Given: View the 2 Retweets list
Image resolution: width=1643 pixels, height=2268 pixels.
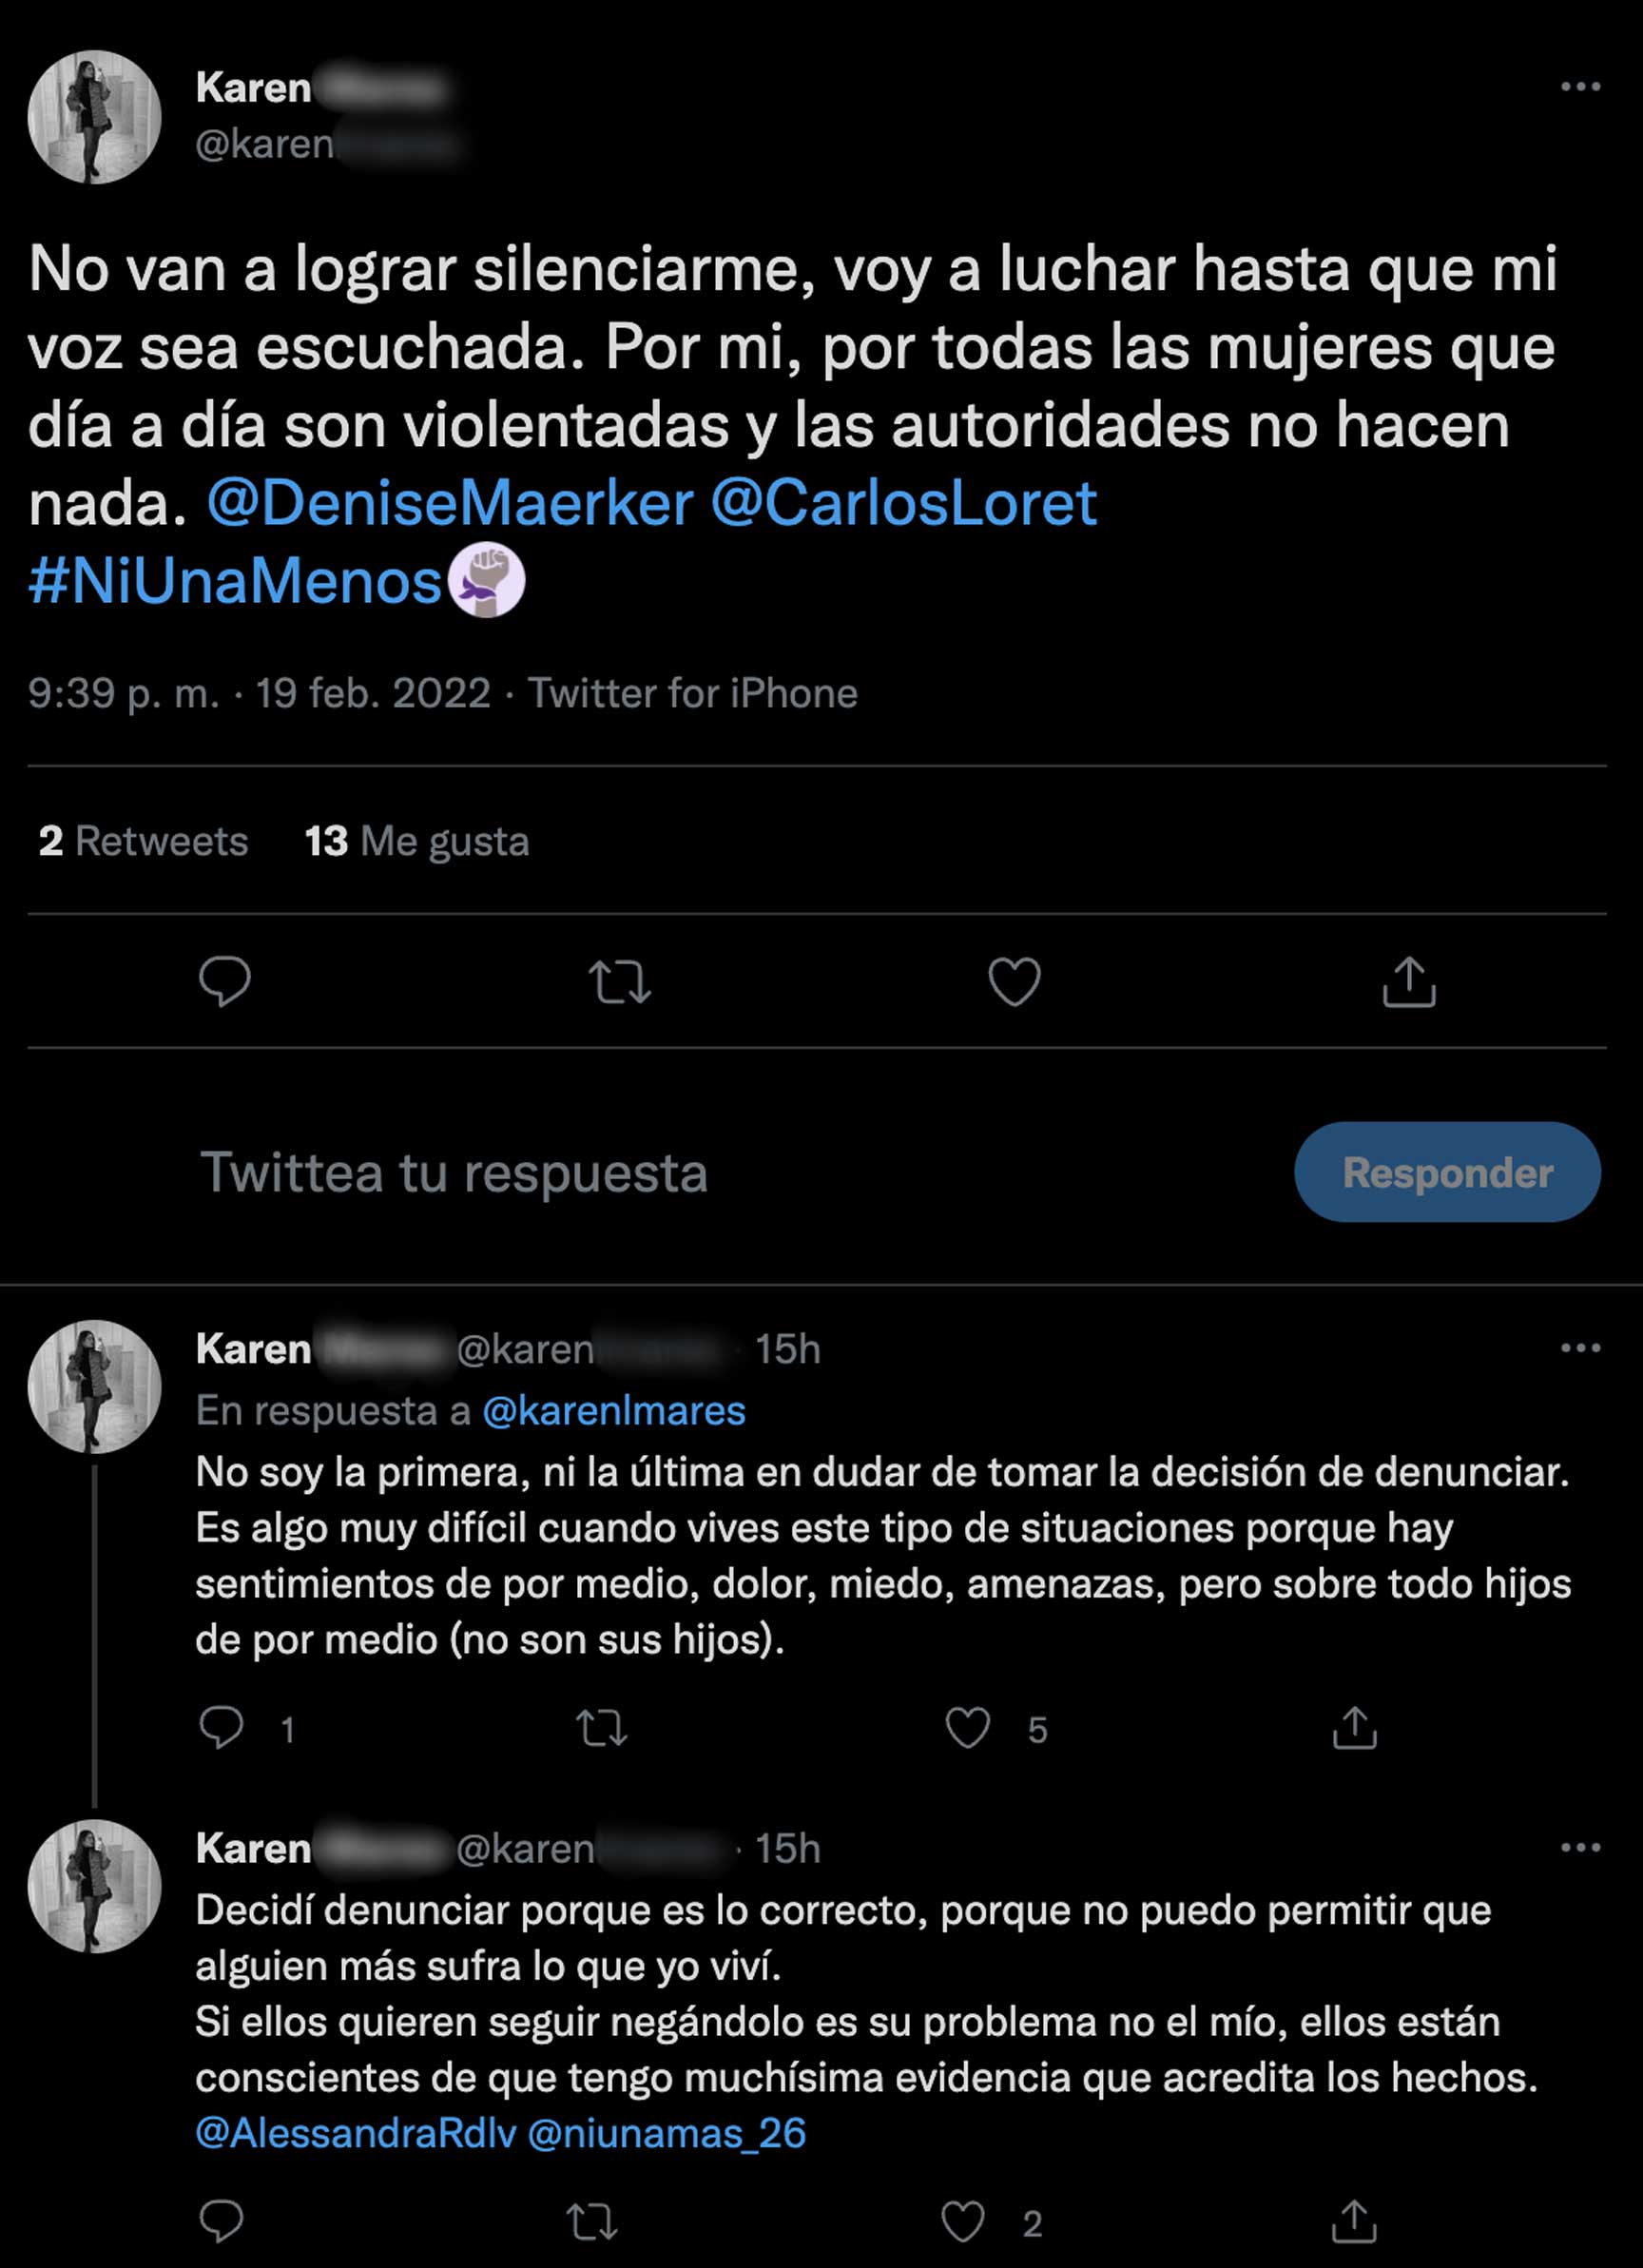Looking at the screenshot, I should [143, 841].
